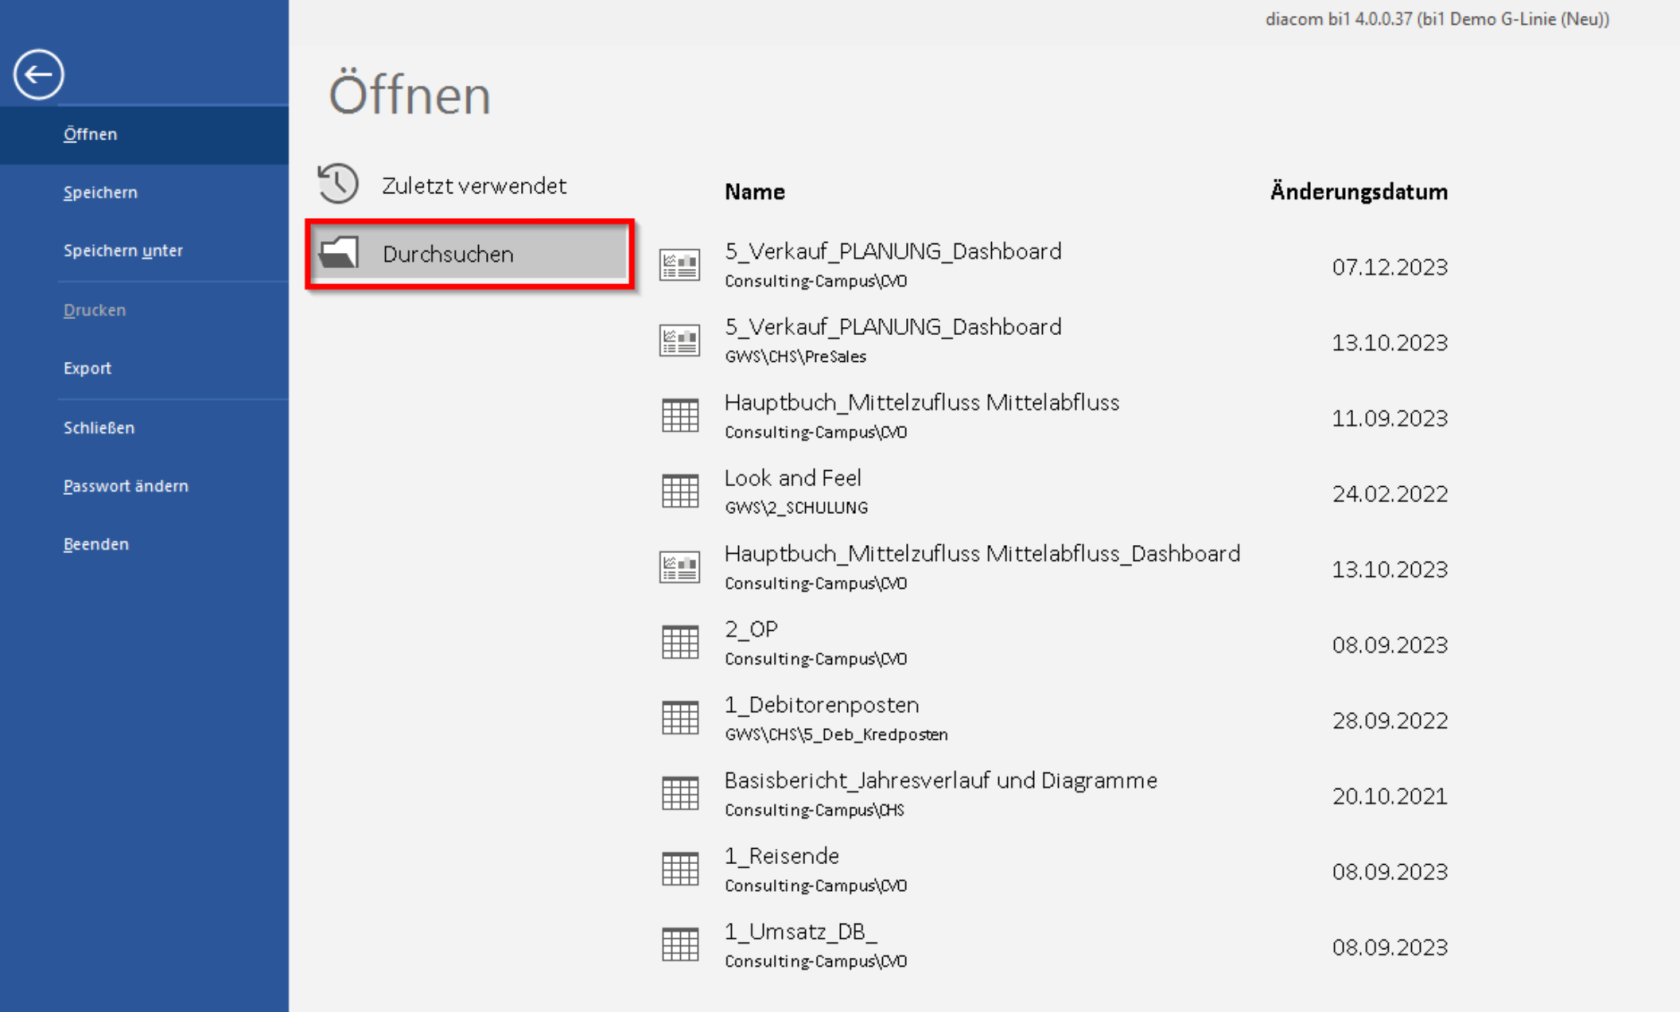Open the 1_Debitorenposten report
This screenshot has height=1012, width=1680.
coord(1054,718)
